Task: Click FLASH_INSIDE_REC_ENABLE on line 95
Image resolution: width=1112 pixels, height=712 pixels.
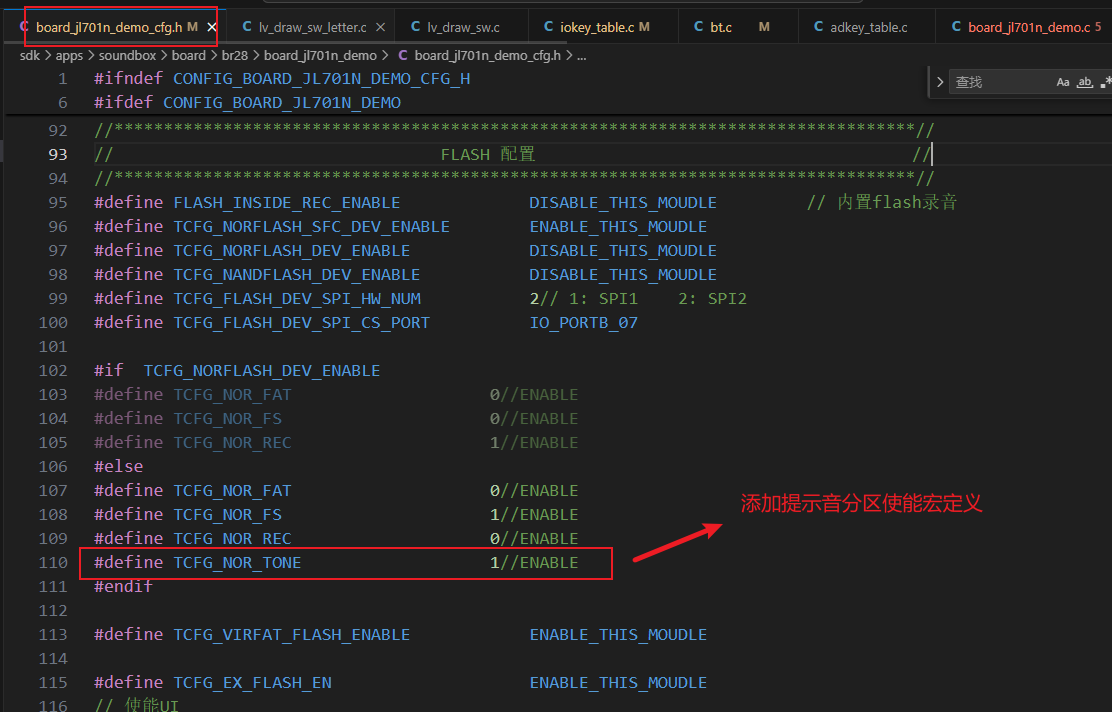Action: click(x=287, y=202)
